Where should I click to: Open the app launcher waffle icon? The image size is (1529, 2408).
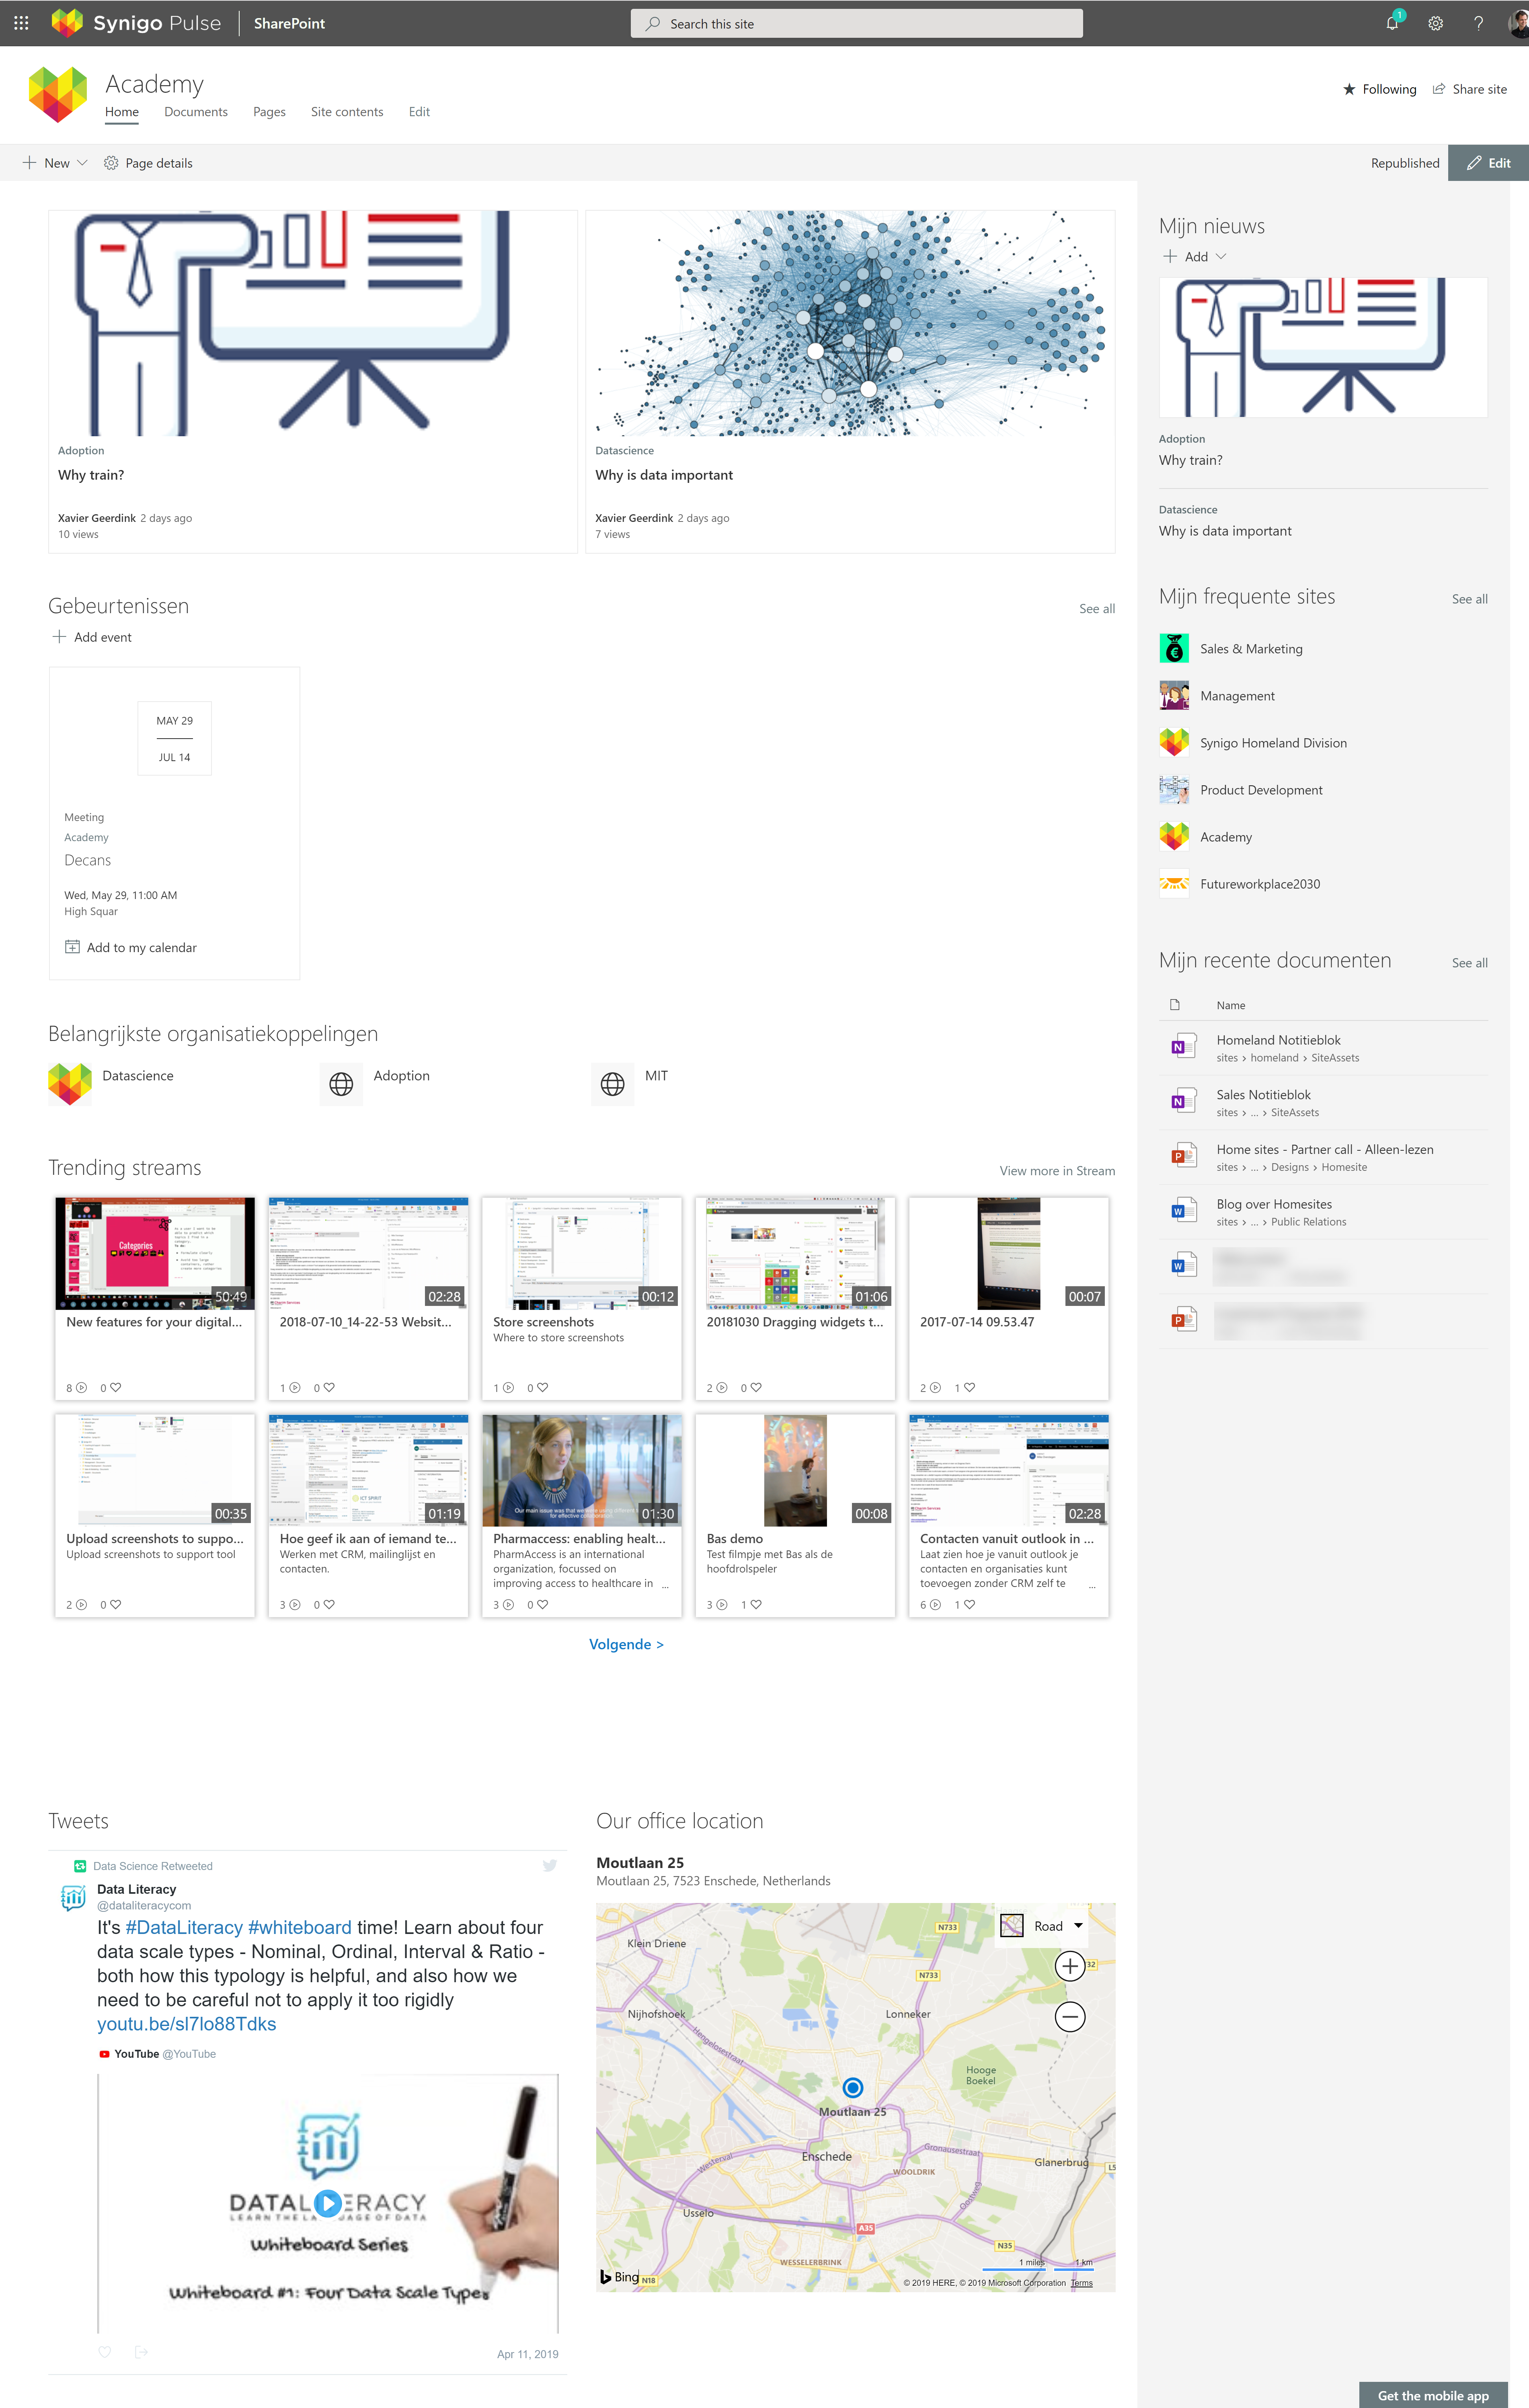pyautogui.click(x=21, y=23)
